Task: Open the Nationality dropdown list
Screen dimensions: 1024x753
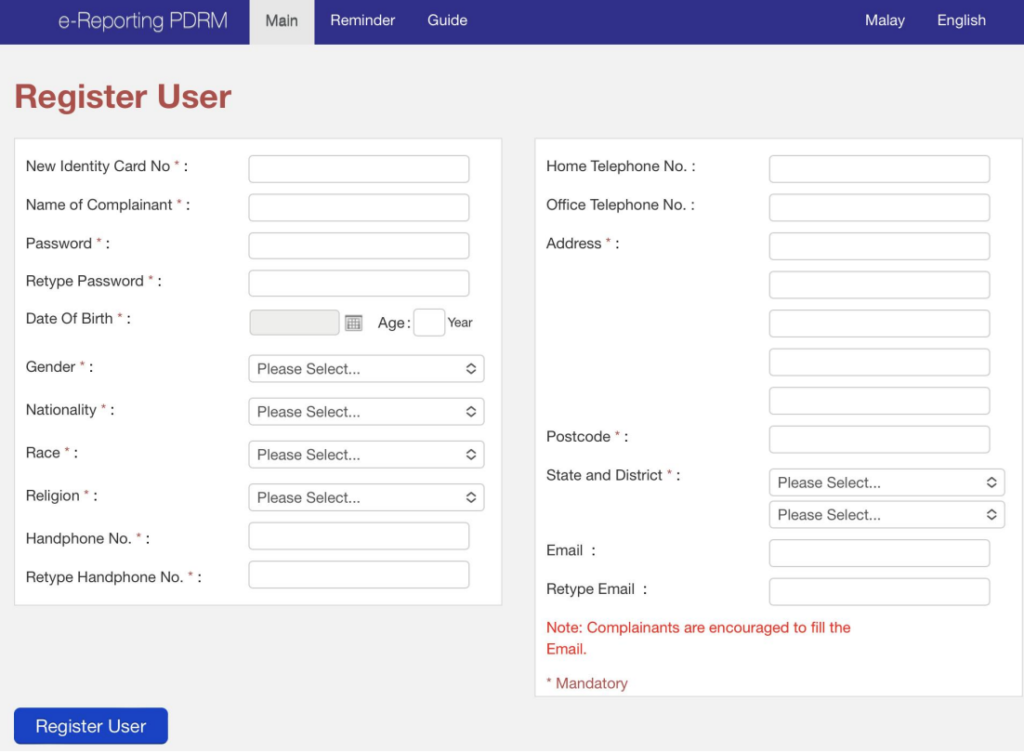Action: point(366,412)
